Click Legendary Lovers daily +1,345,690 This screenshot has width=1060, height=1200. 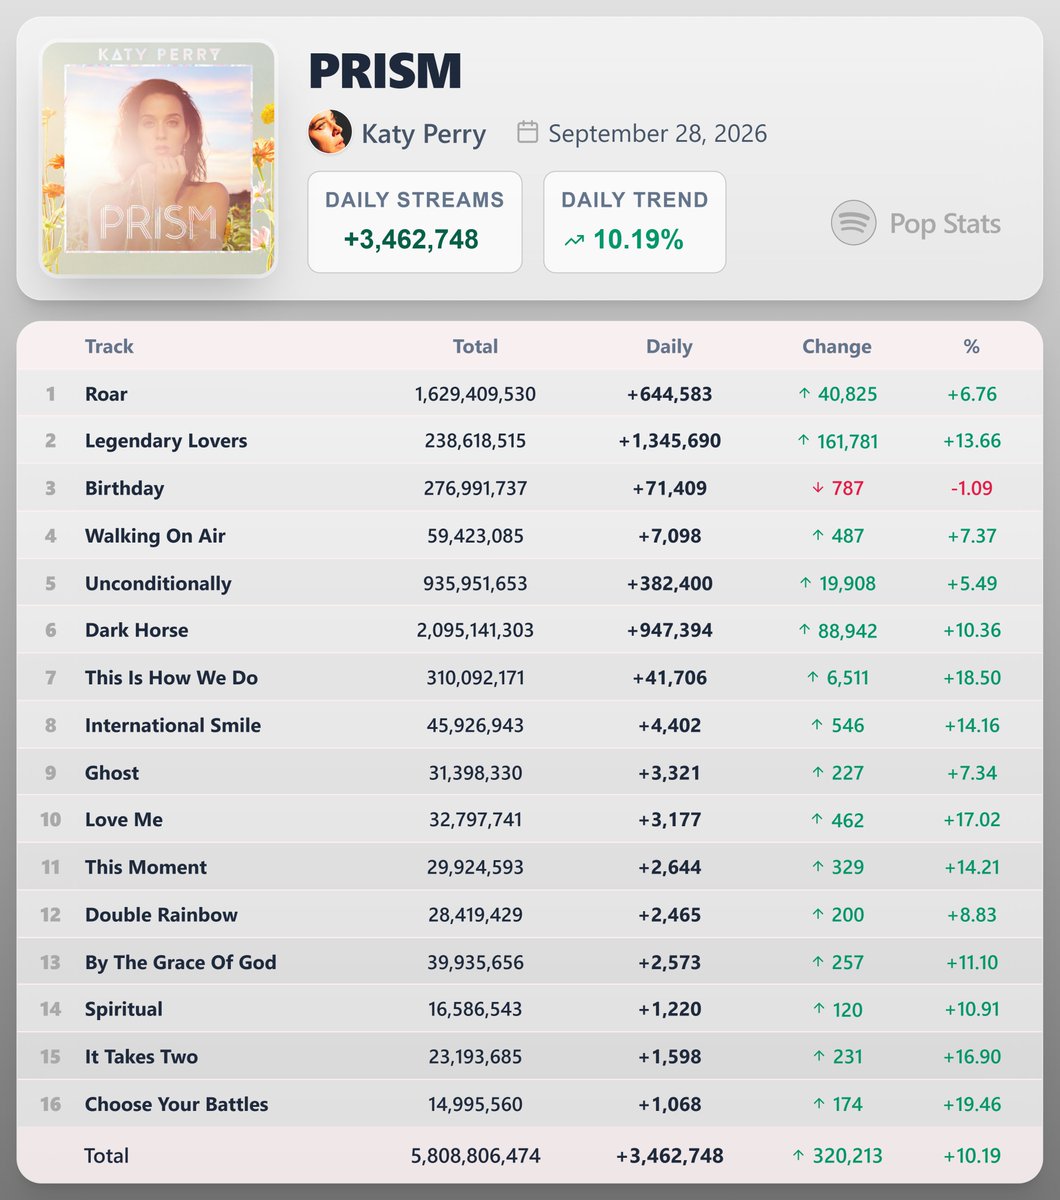(x=669, y=441)
